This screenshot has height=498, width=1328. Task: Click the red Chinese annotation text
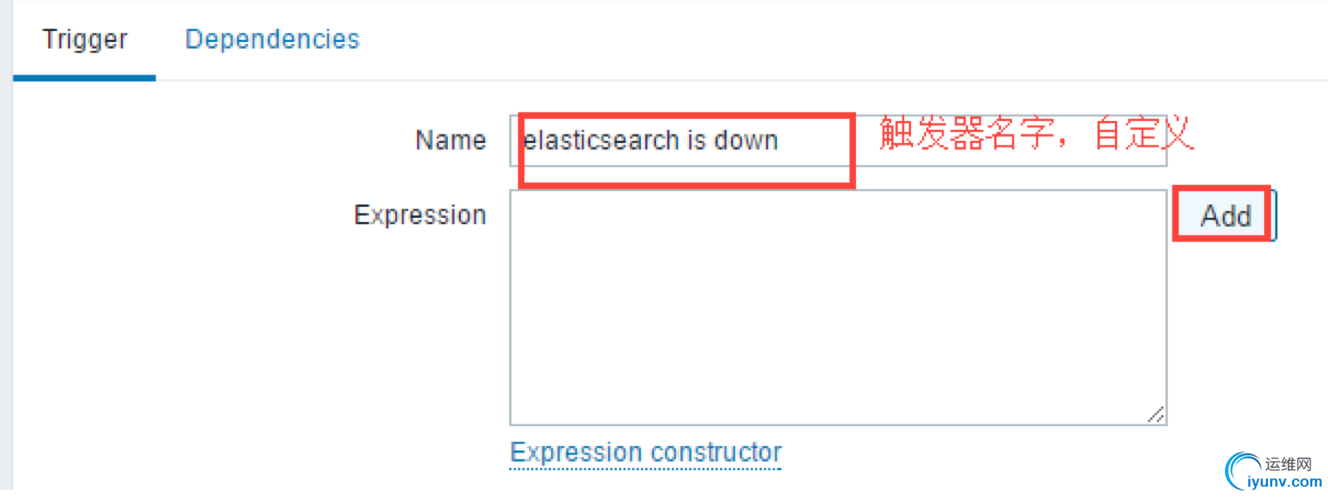point(1036,134)
